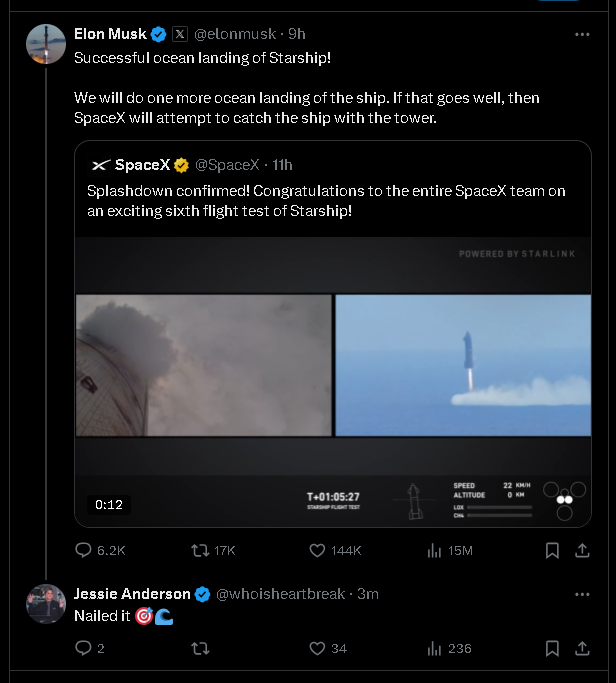This screenshot has width=616, height=683.
Task: Open more options on Elon Musk's tweet
Action: [582, 34]
